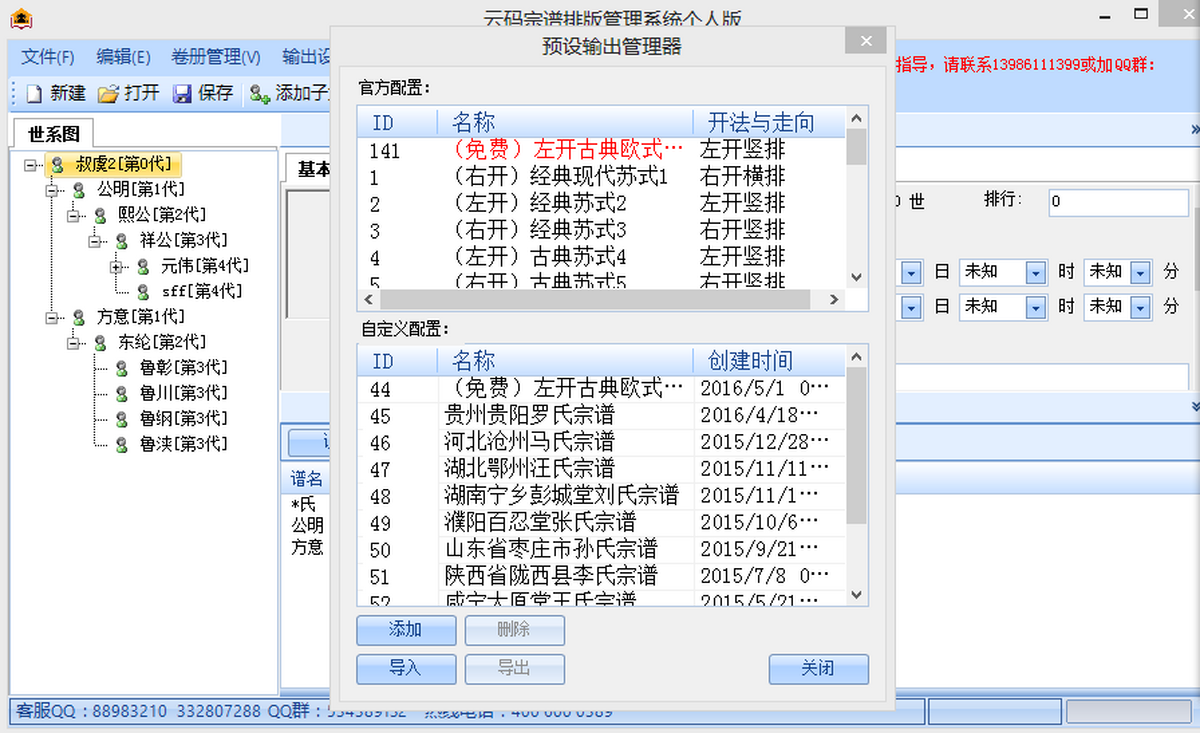Click person icon beside 熙公[第2代]
This screenshot has width=1200, height=733.
(100, 215)
